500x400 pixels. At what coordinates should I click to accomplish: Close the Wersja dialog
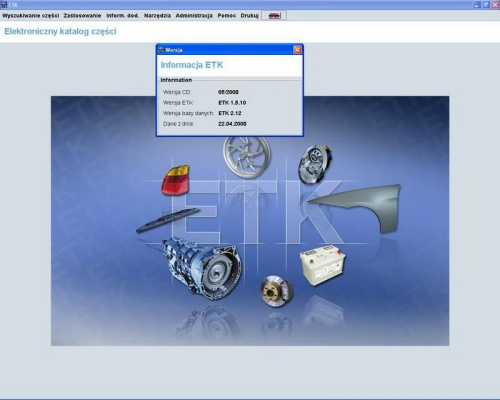pyautogui.click(x=297, y=50)
